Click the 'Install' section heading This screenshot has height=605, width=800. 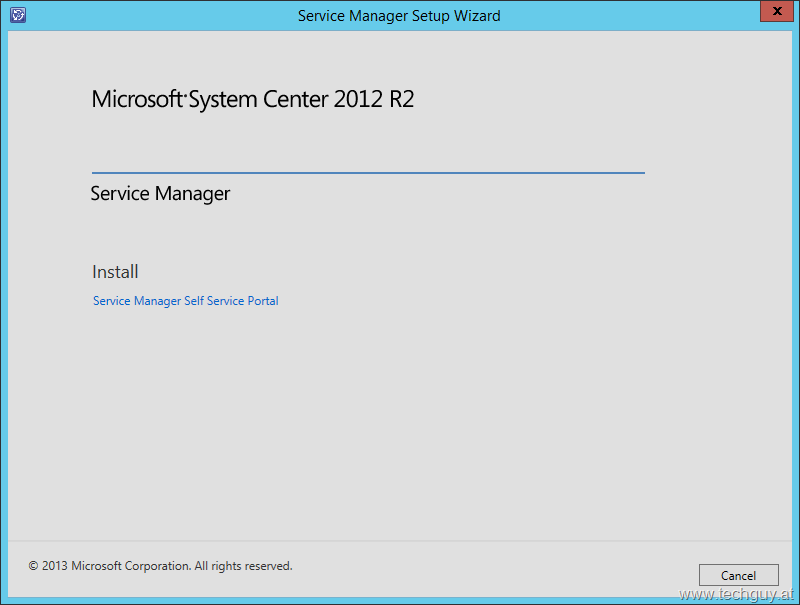pos(115,272)
